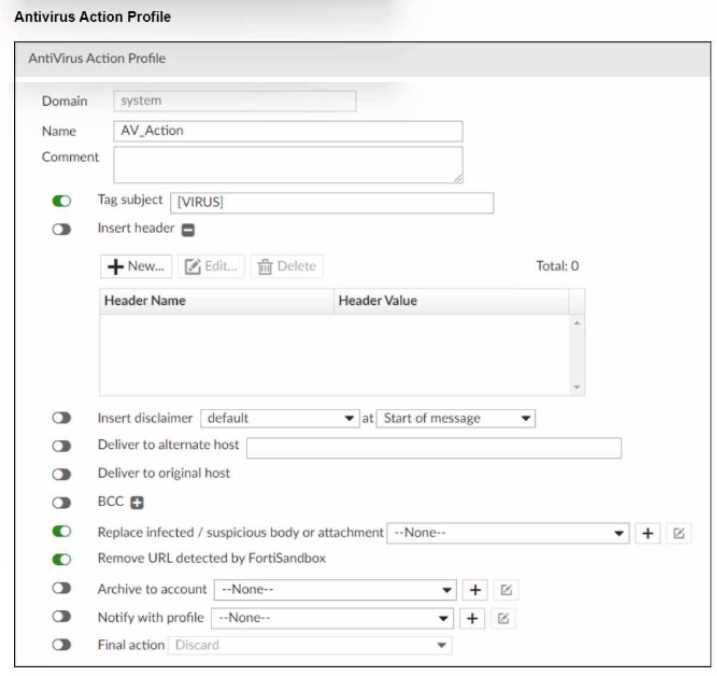Screen dimensions: 717x676
Task: Click the Delete header button
Action: [x=287, y=266]
